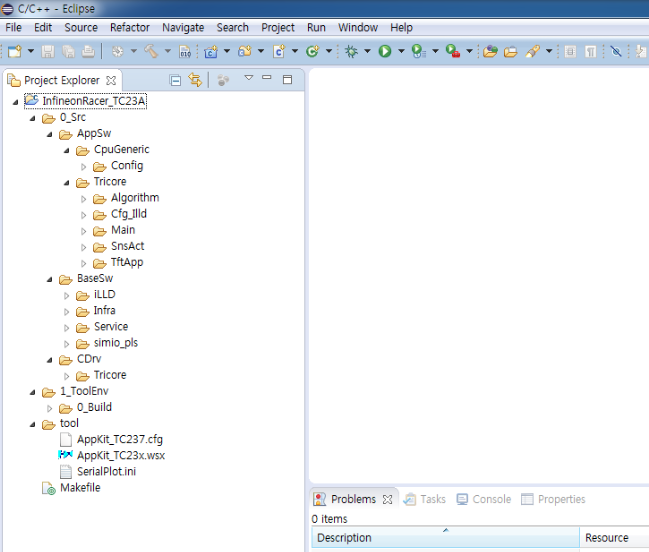
Task: Toggle Block Selection Mode icon
Action: (x=570, y=51)
